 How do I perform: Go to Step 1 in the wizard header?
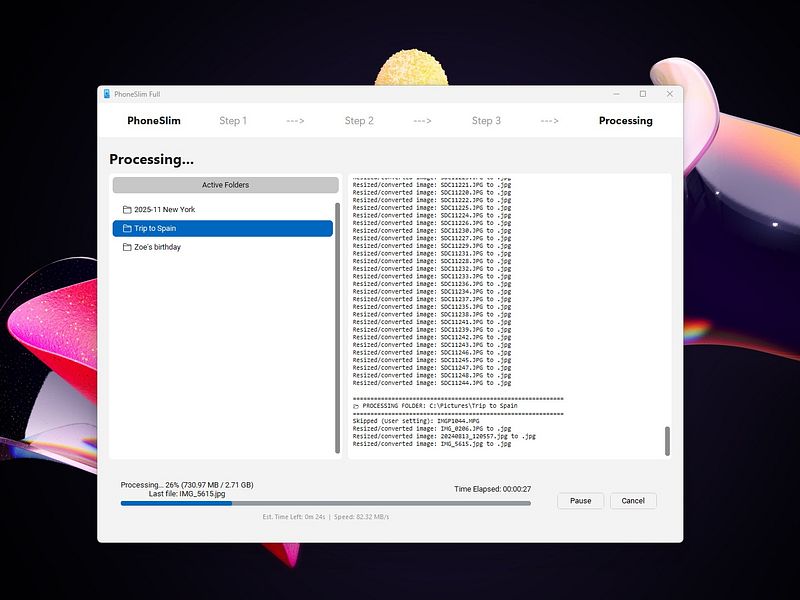233,121
